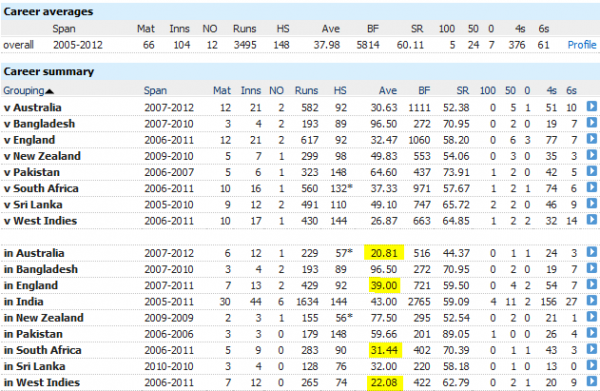The height and width of the screenshot is (391, 600).
Task: Select the 'v West Indies' grouping label
Action: (x=40, y=221)
